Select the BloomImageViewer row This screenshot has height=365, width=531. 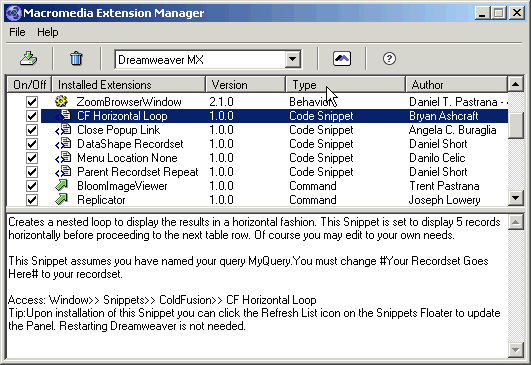pos(257,186)
